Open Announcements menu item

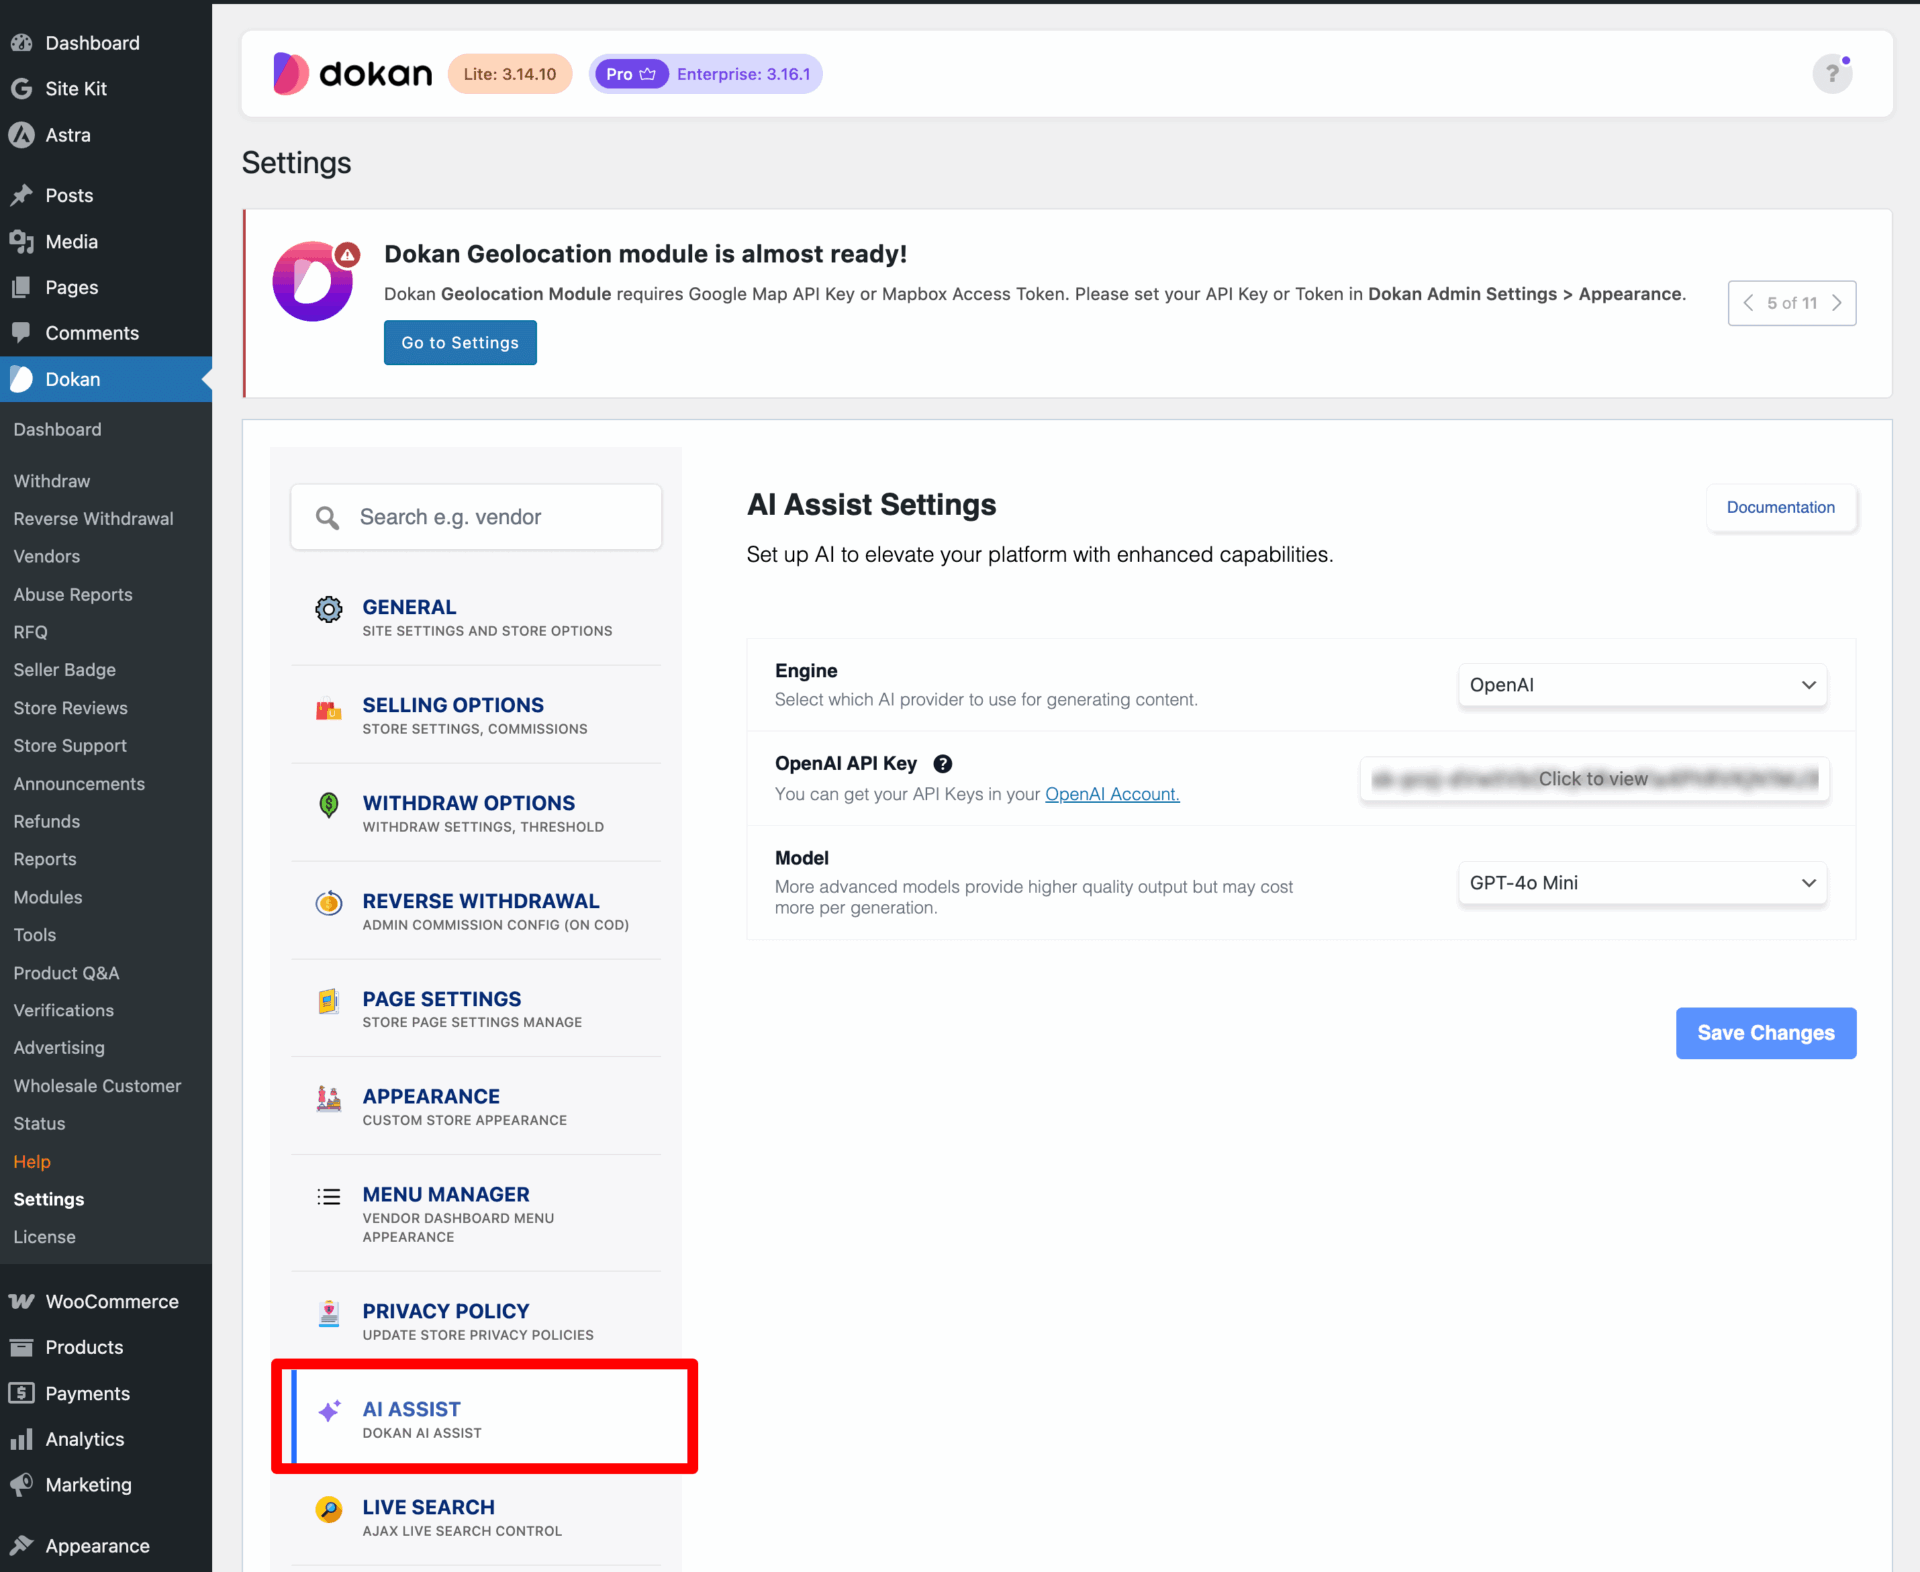tap(79, 783)
